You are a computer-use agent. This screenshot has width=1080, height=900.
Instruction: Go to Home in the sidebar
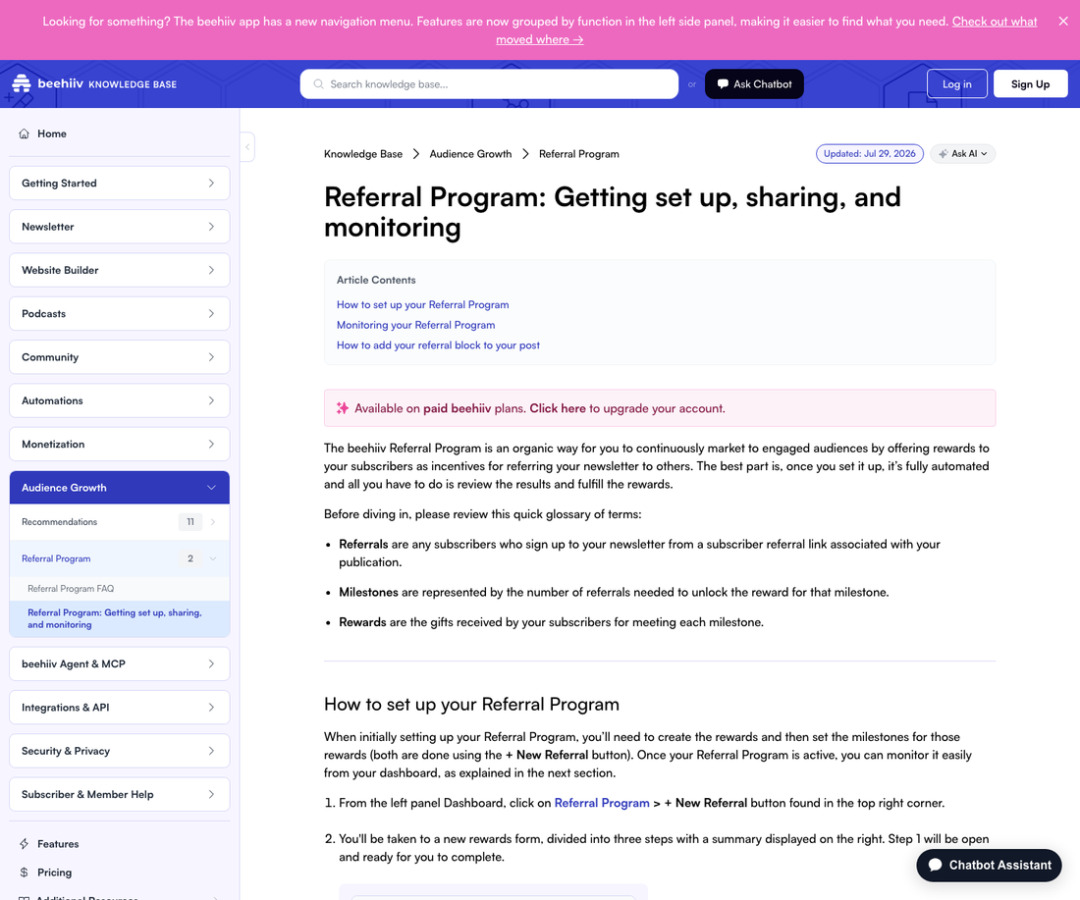click(x=52, y=134)
